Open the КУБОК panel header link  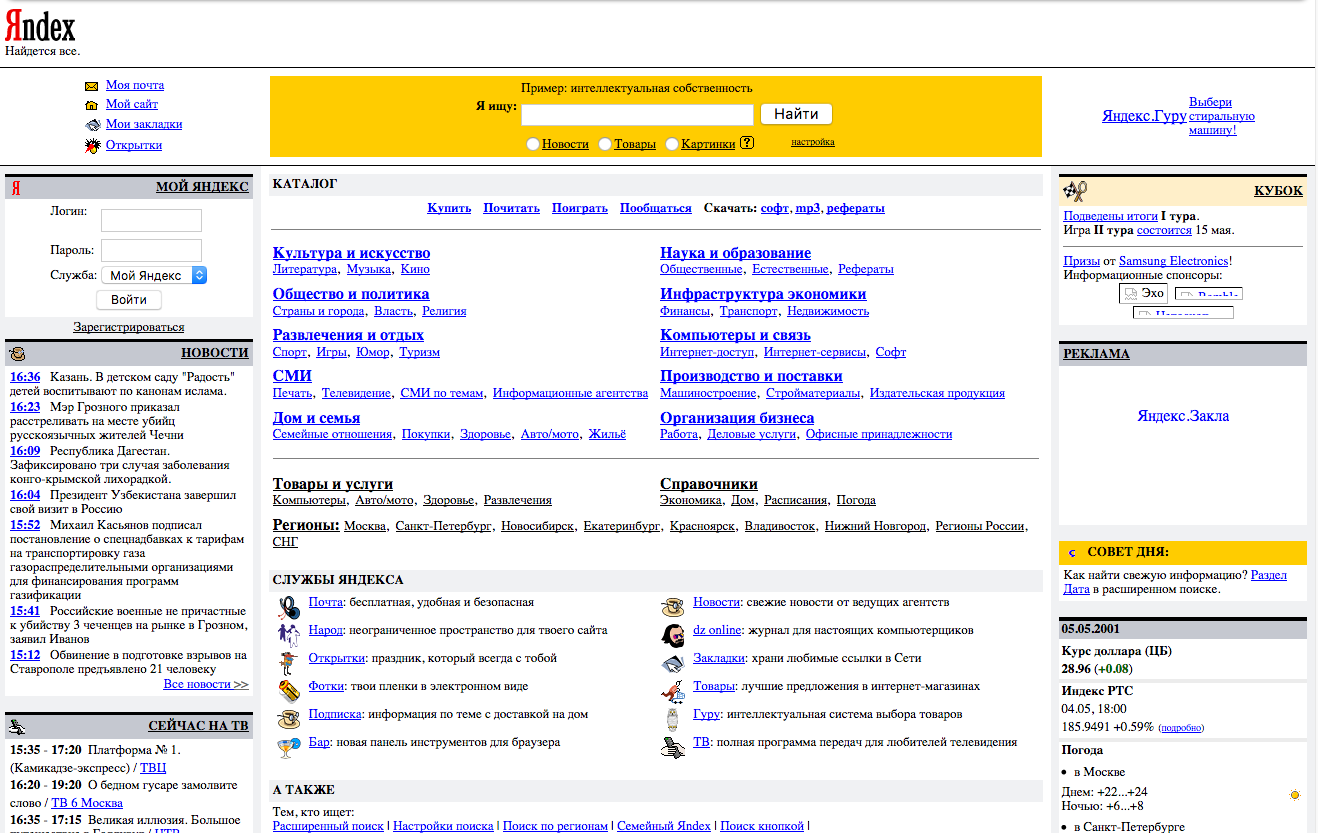[x=1278, y=191]
